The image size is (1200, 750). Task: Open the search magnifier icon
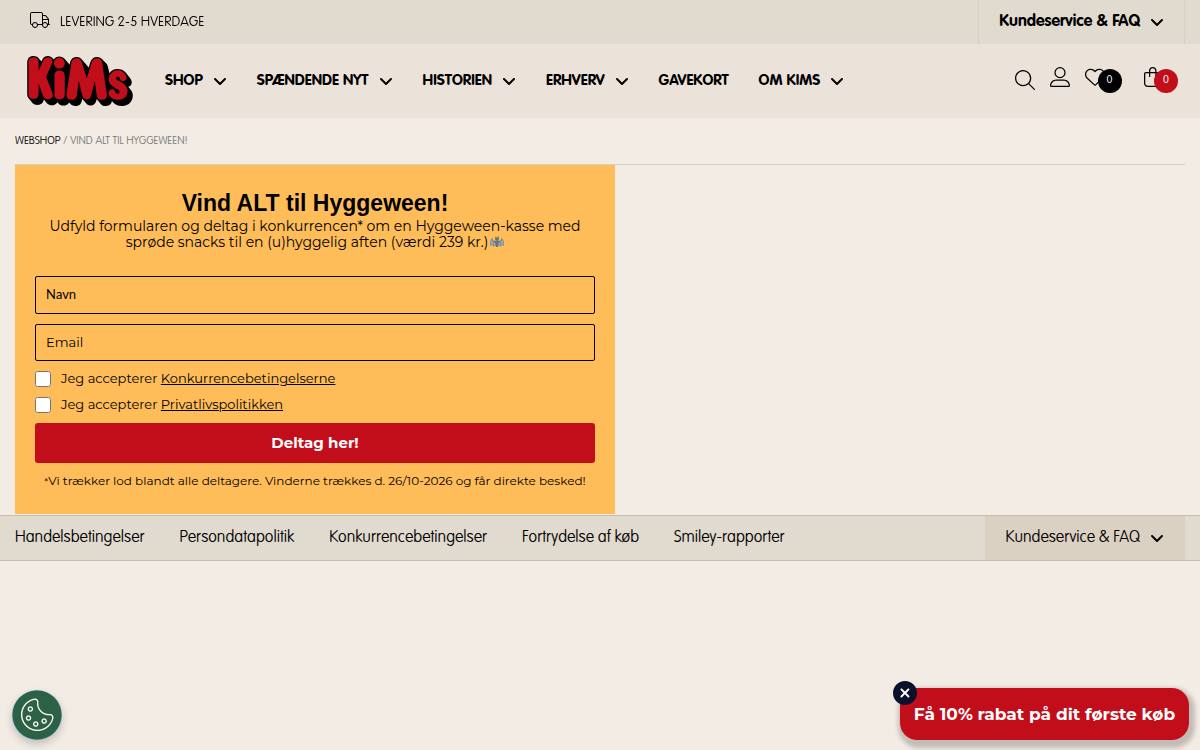(1025, 80)
